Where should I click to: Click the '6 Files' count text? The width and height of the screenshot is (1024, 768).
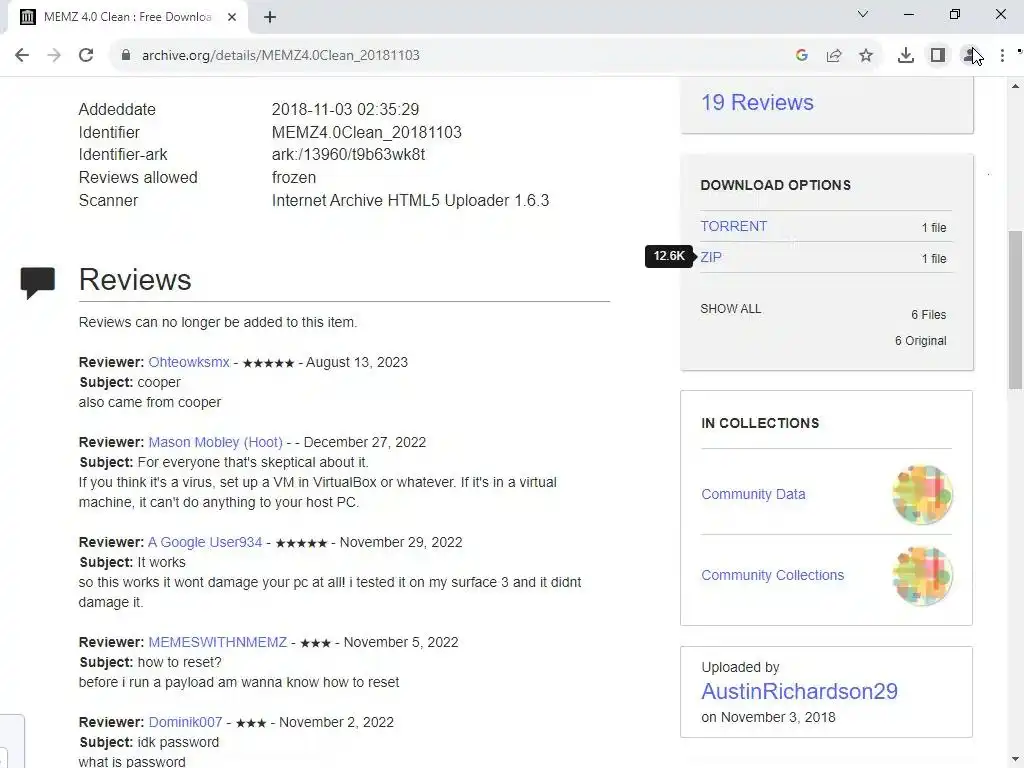click(x=929, y=315)
